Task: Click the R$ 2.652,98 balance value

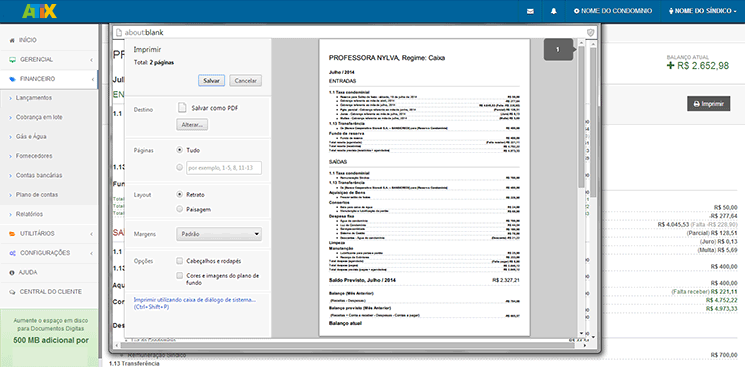Action: tap(703, 66)
